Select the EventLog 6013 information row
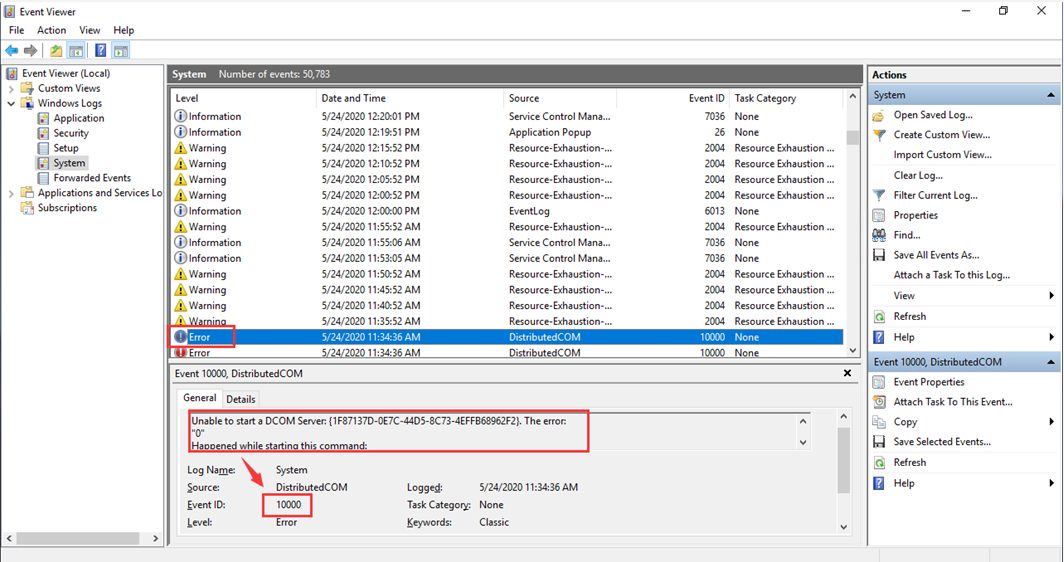The width and height of the screenshot is (1064, 562). click(x=507, y=211)
